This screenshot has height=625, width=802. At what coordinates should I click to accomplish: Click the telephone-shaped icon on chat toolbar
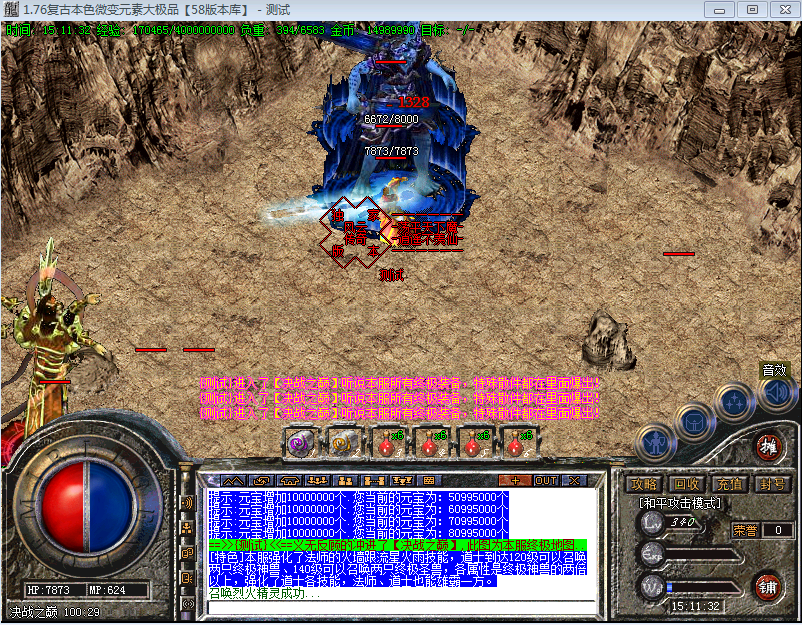pyautogui.click(x=289, y=481)
